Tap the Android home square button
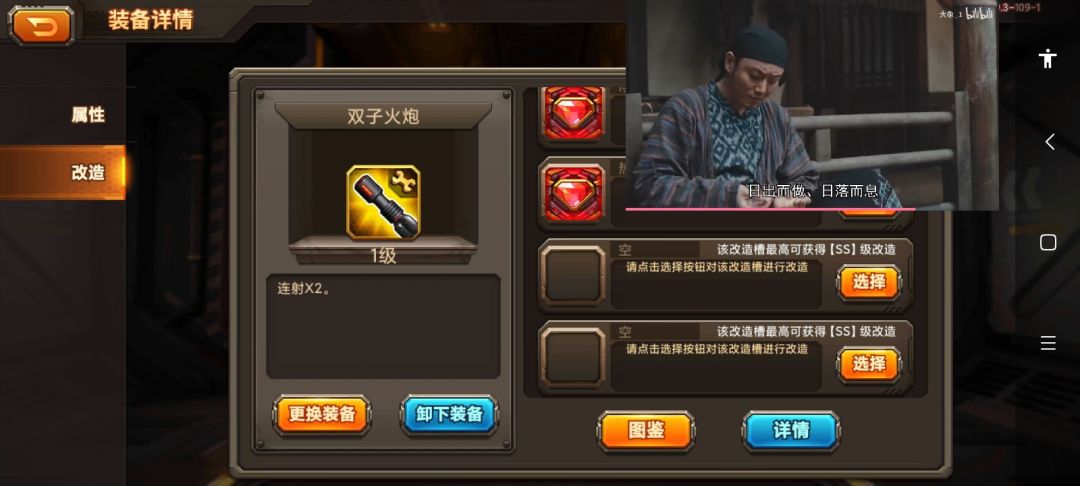 [x=1048, y=242]
